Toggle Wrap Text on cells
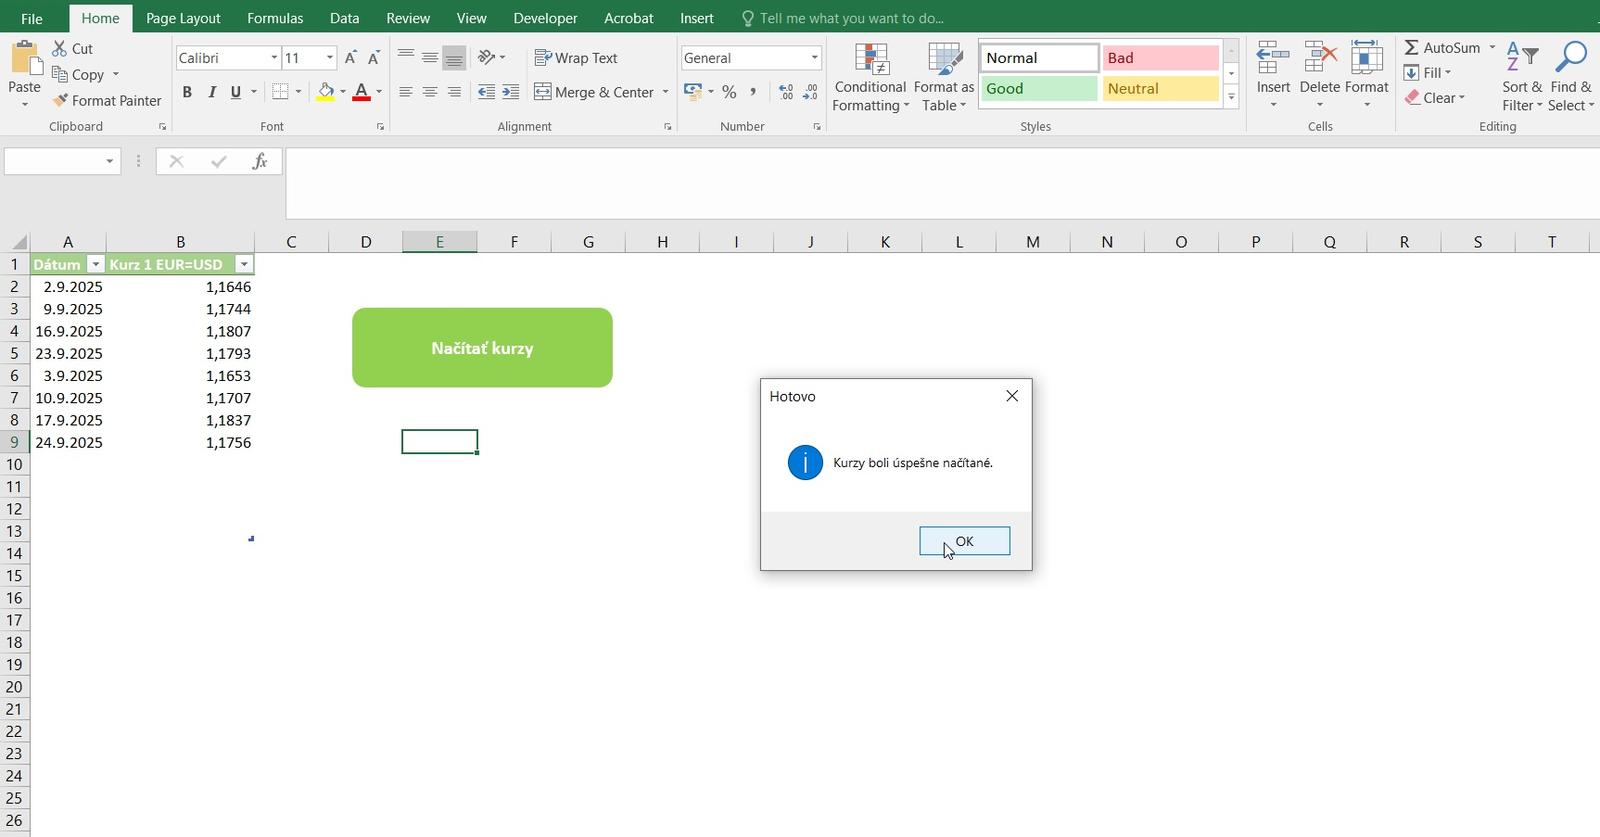 [x=576, y=58]
